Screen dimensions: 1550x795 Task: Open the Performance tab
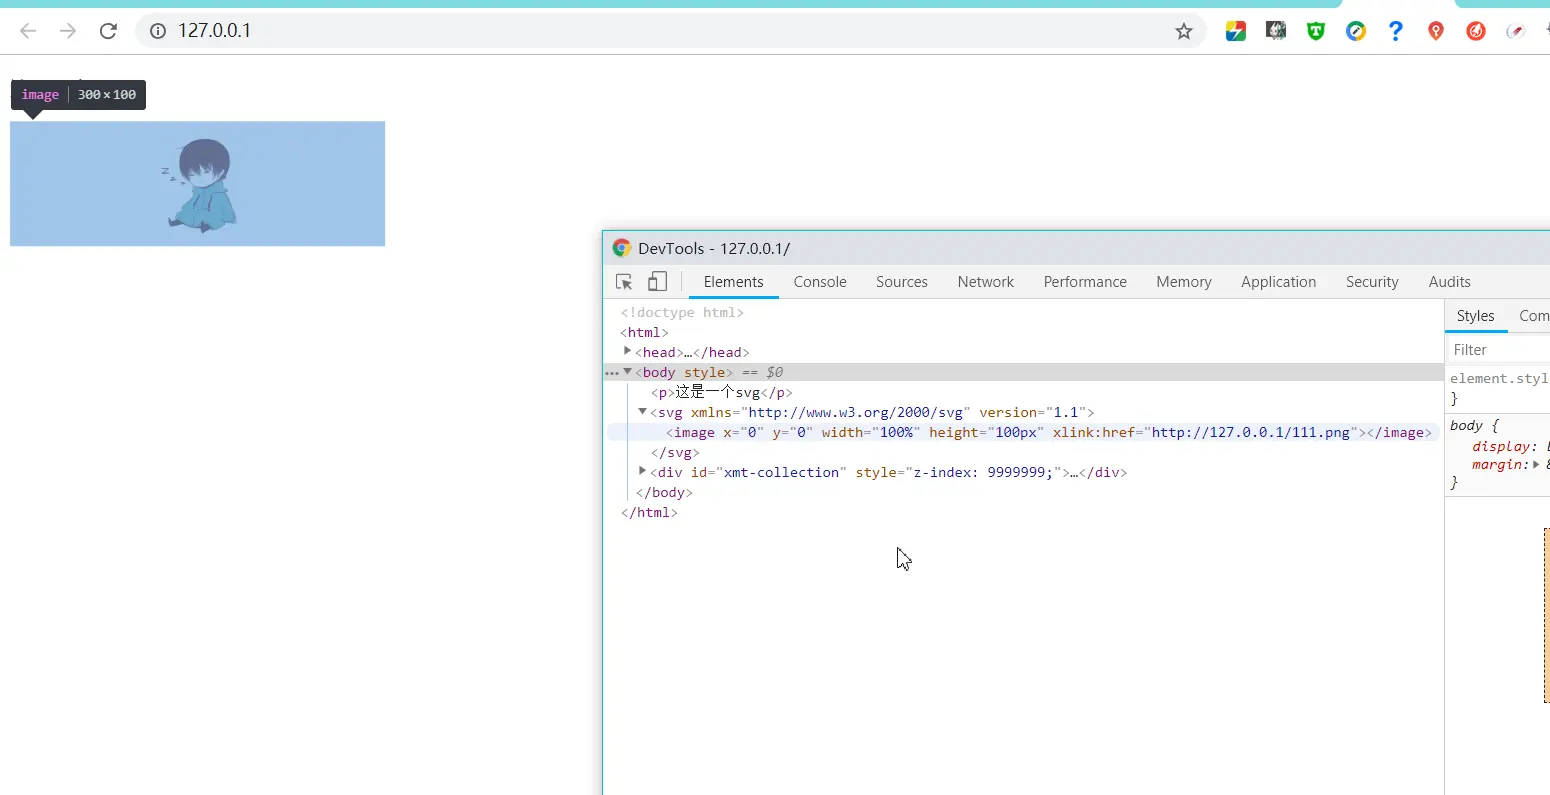point(1085,282)
